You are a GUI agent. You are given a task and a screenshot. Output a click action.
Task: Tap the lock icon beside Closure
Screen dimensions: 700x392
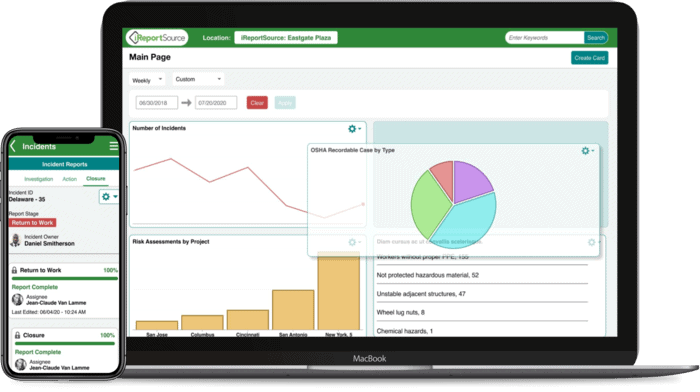coord(17,335)
